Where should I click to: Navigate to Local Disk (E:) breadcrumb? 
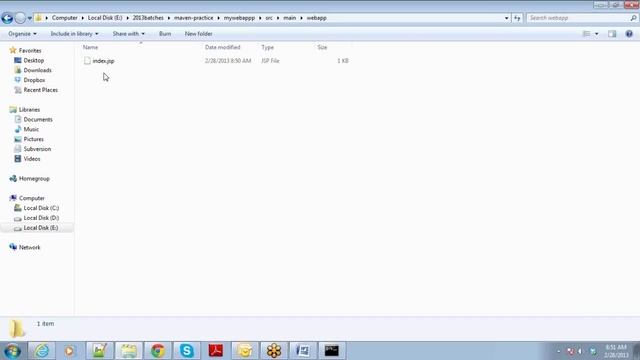pos(105,18)
